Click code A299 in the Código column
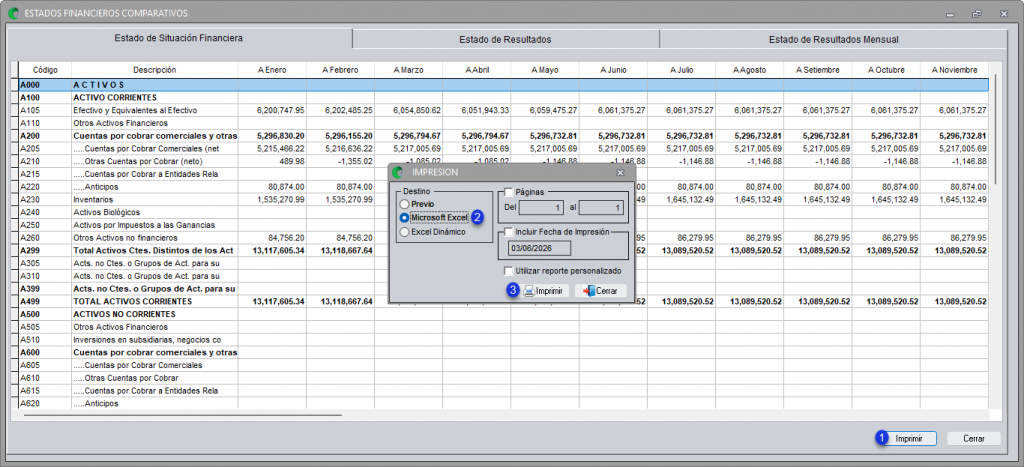Viewport: 1024px width, 467px height. pyautogui.click(x=30, y=251)
